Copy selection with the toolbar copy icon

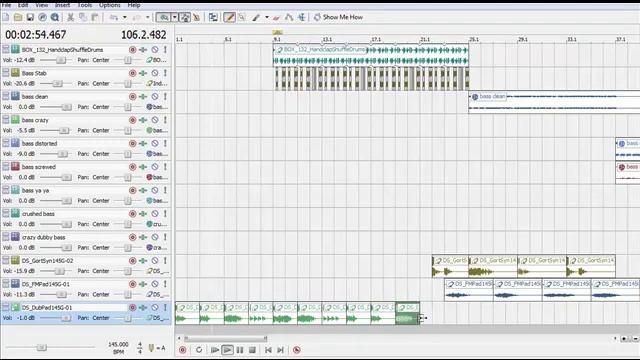(x=83, y=17)
